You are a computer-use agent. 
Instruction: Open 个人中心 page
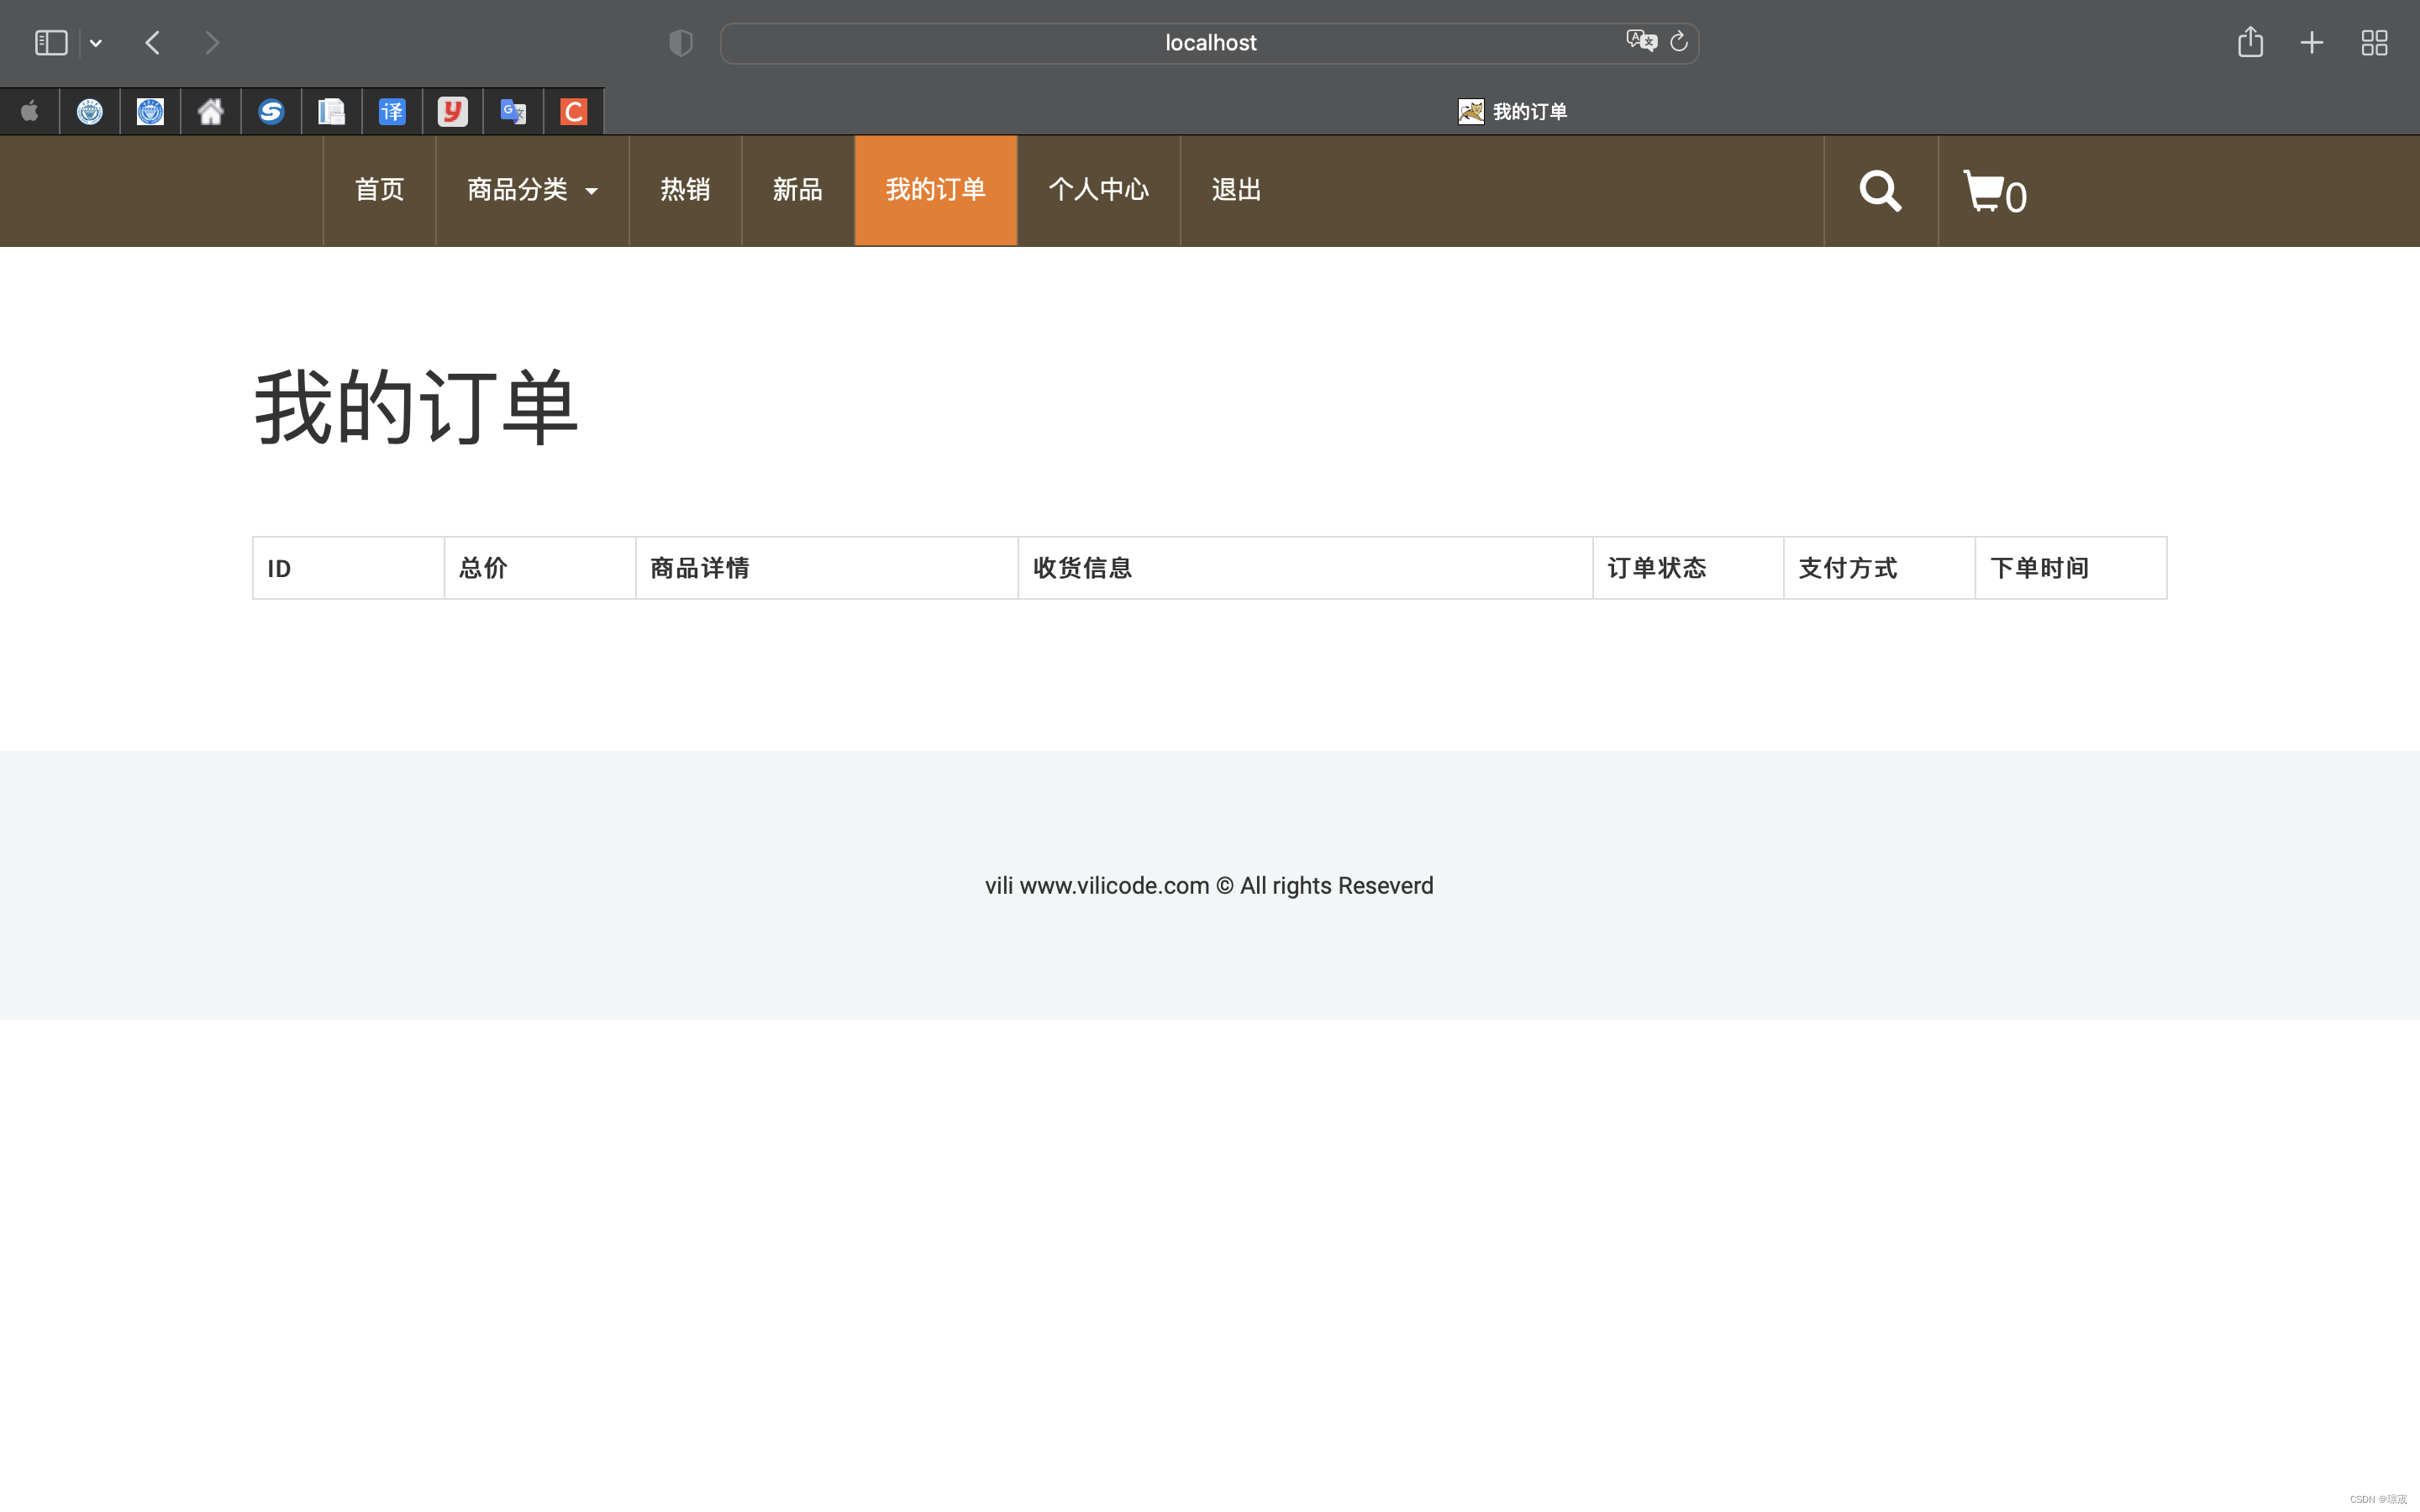point(1098,190)
